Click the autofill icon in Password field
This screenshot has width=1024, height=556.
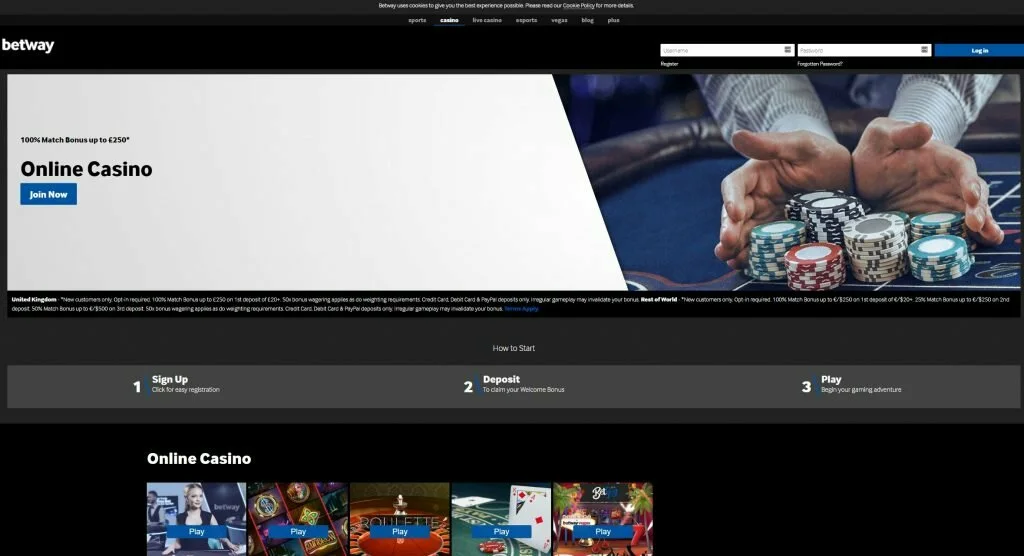[x=924, y=50]
